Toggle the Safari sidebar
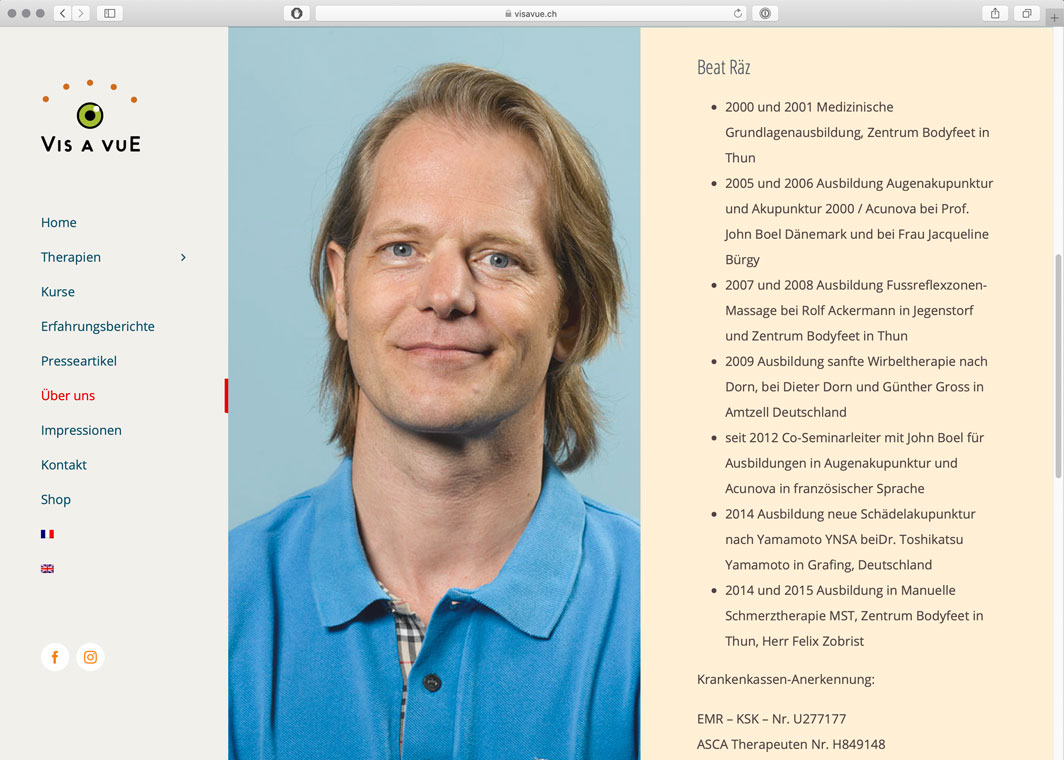 coord(110,13)
